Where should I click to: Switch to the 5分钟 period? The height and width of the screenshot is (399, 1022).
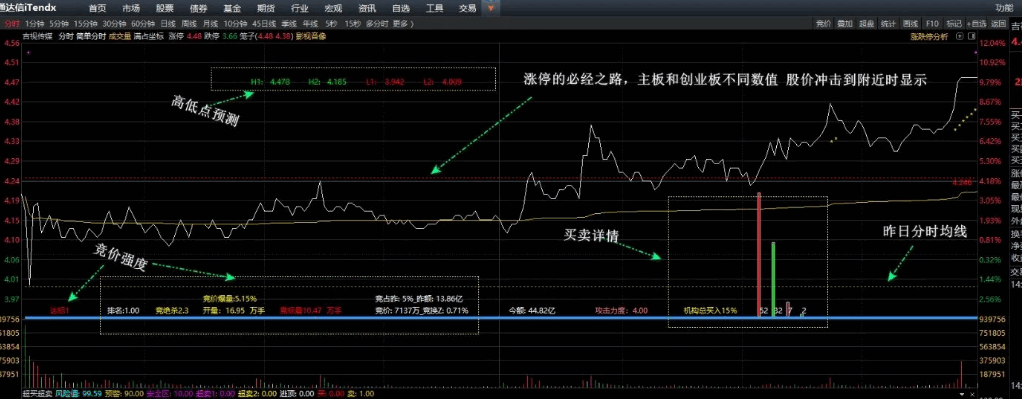click(59, 23)
